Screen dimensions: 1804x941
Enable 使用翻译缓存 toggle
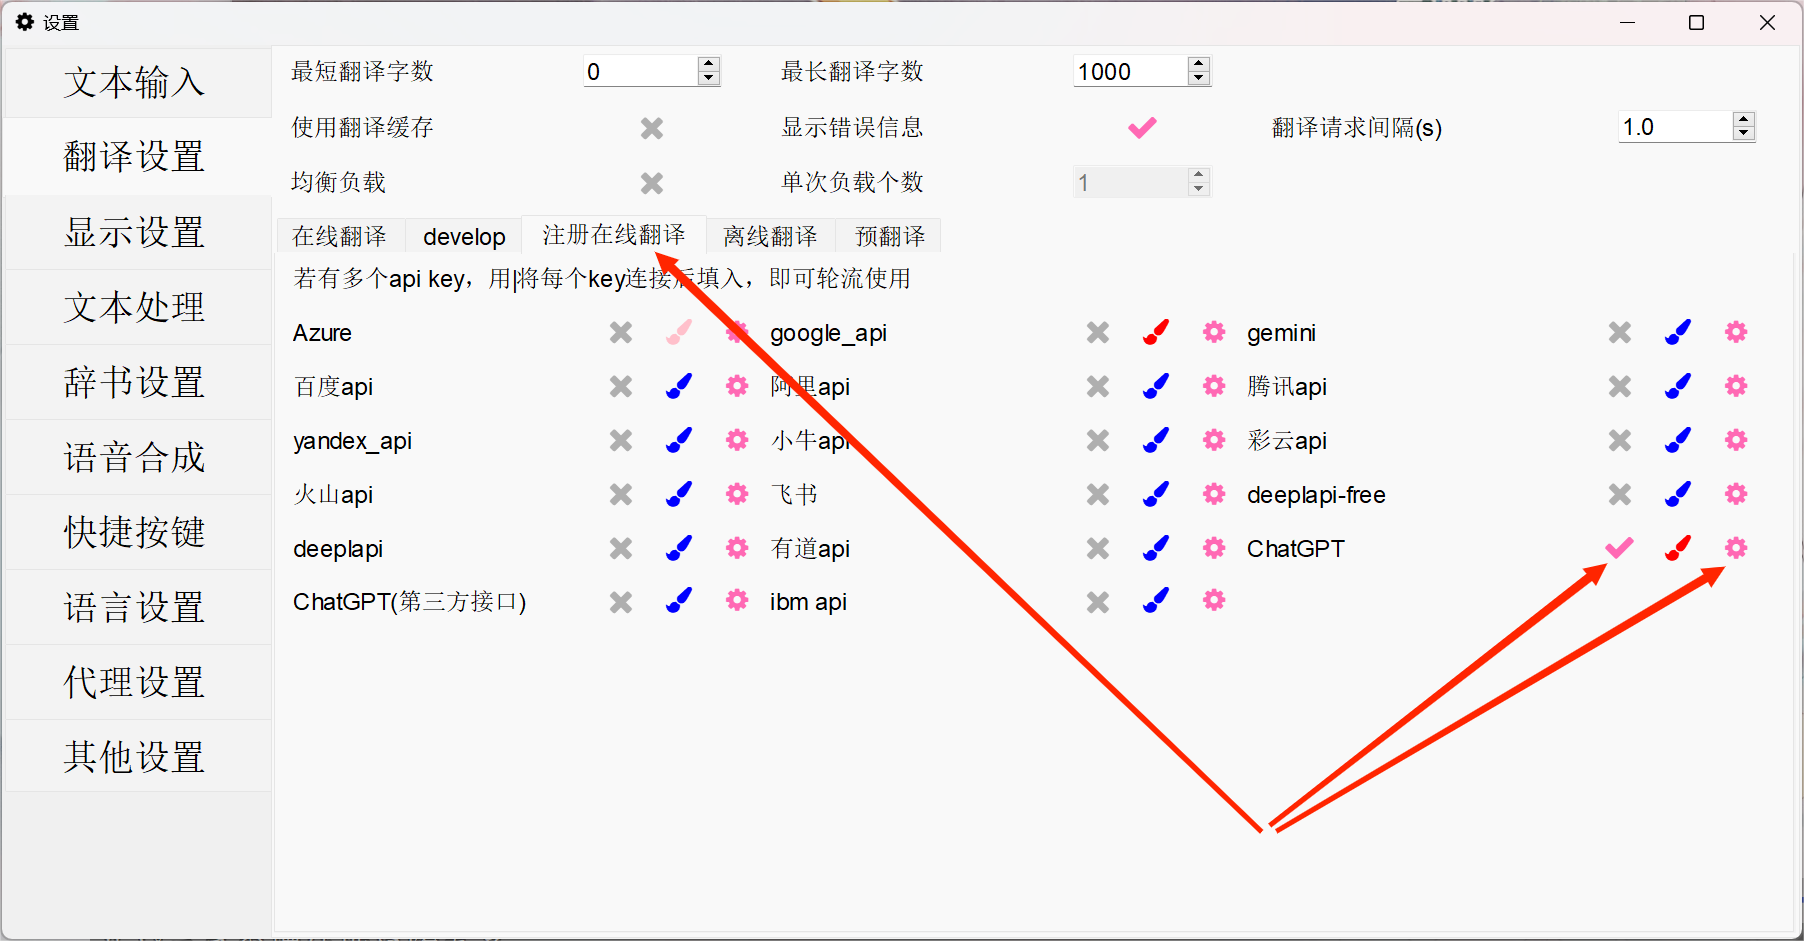pos(652,128)
